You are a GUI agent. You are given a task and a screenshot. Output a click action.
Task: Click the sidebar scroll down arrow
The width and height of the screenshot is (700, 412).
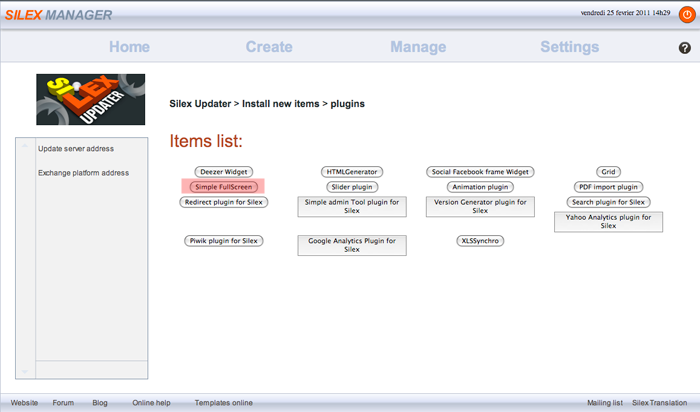25,371
